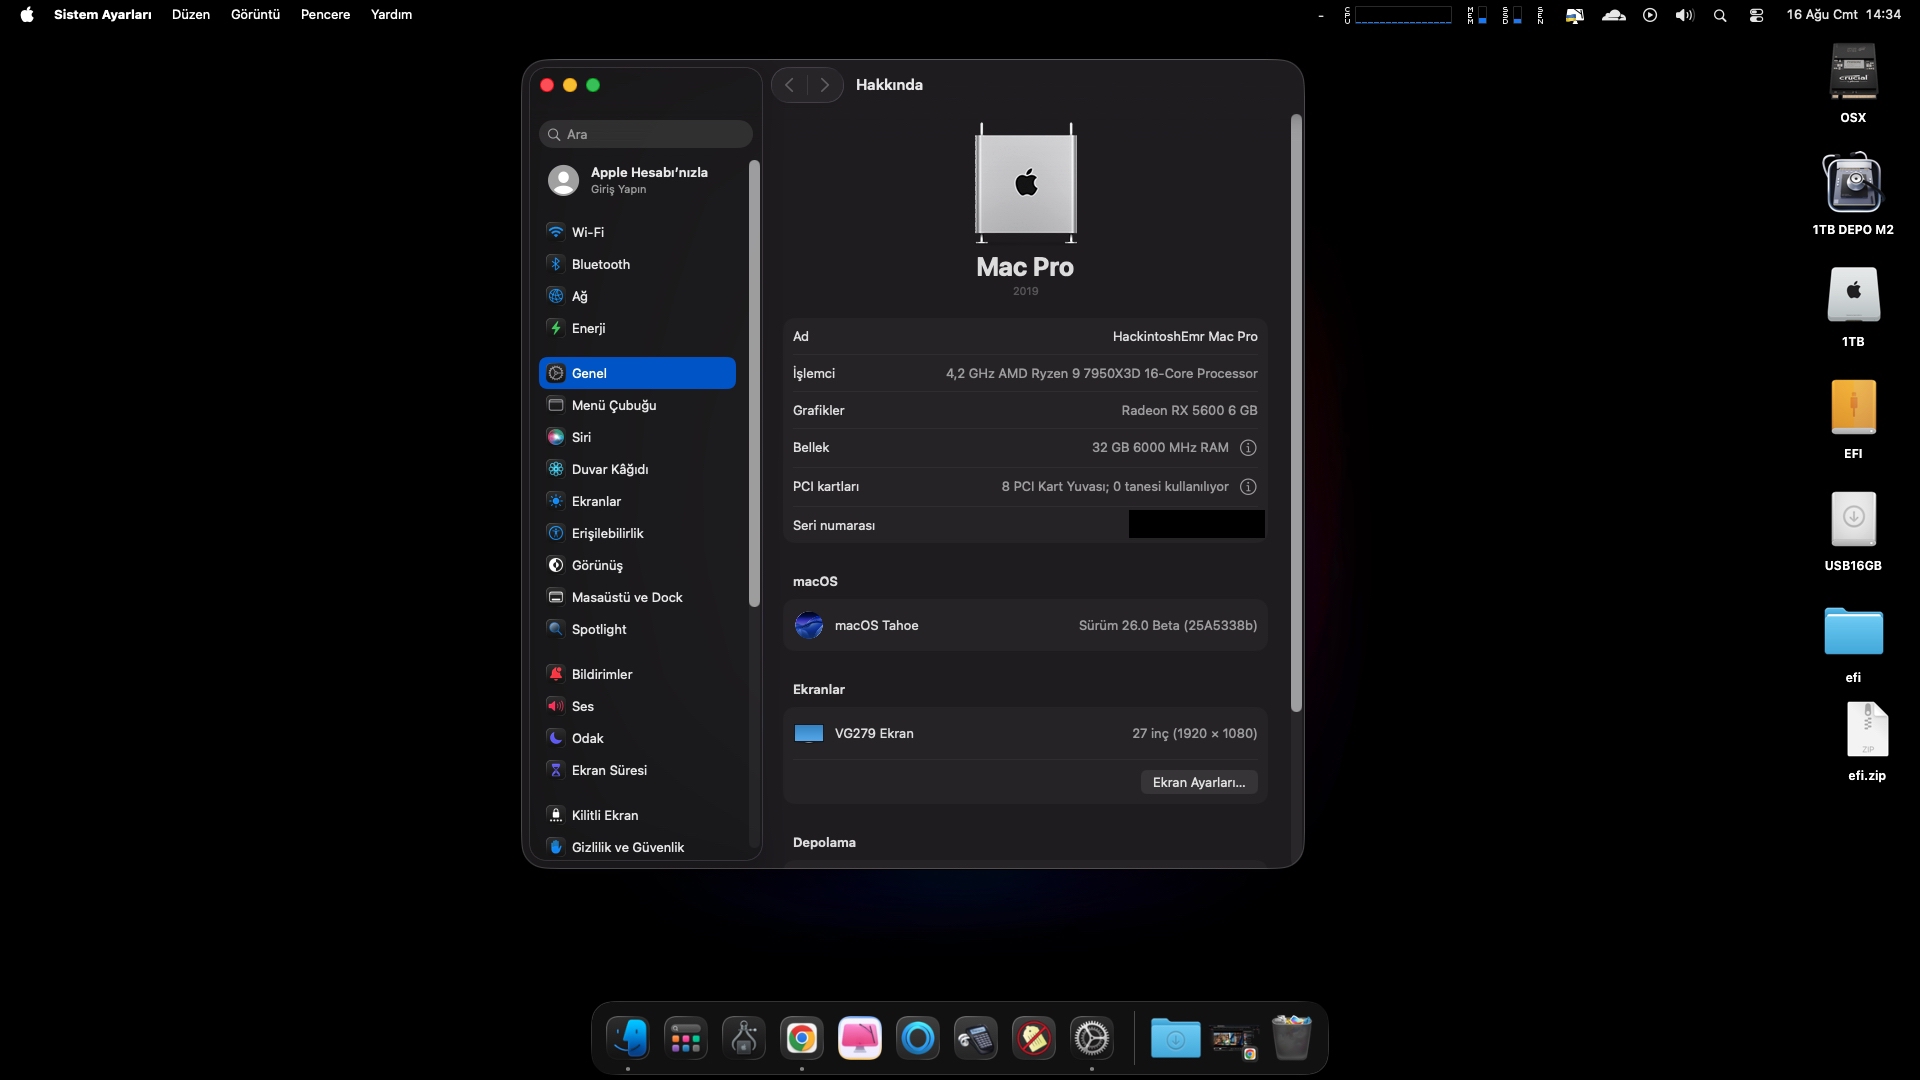
Task: Select Siri in the settings sidebar
Action: [x=581, y=437]
